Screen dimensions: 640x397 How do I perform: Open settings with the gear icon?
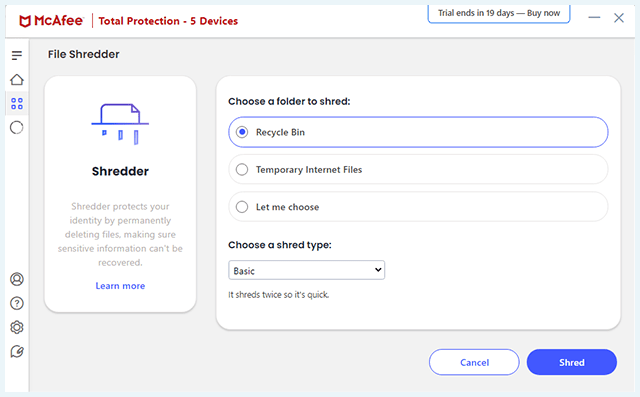(17, 327)
